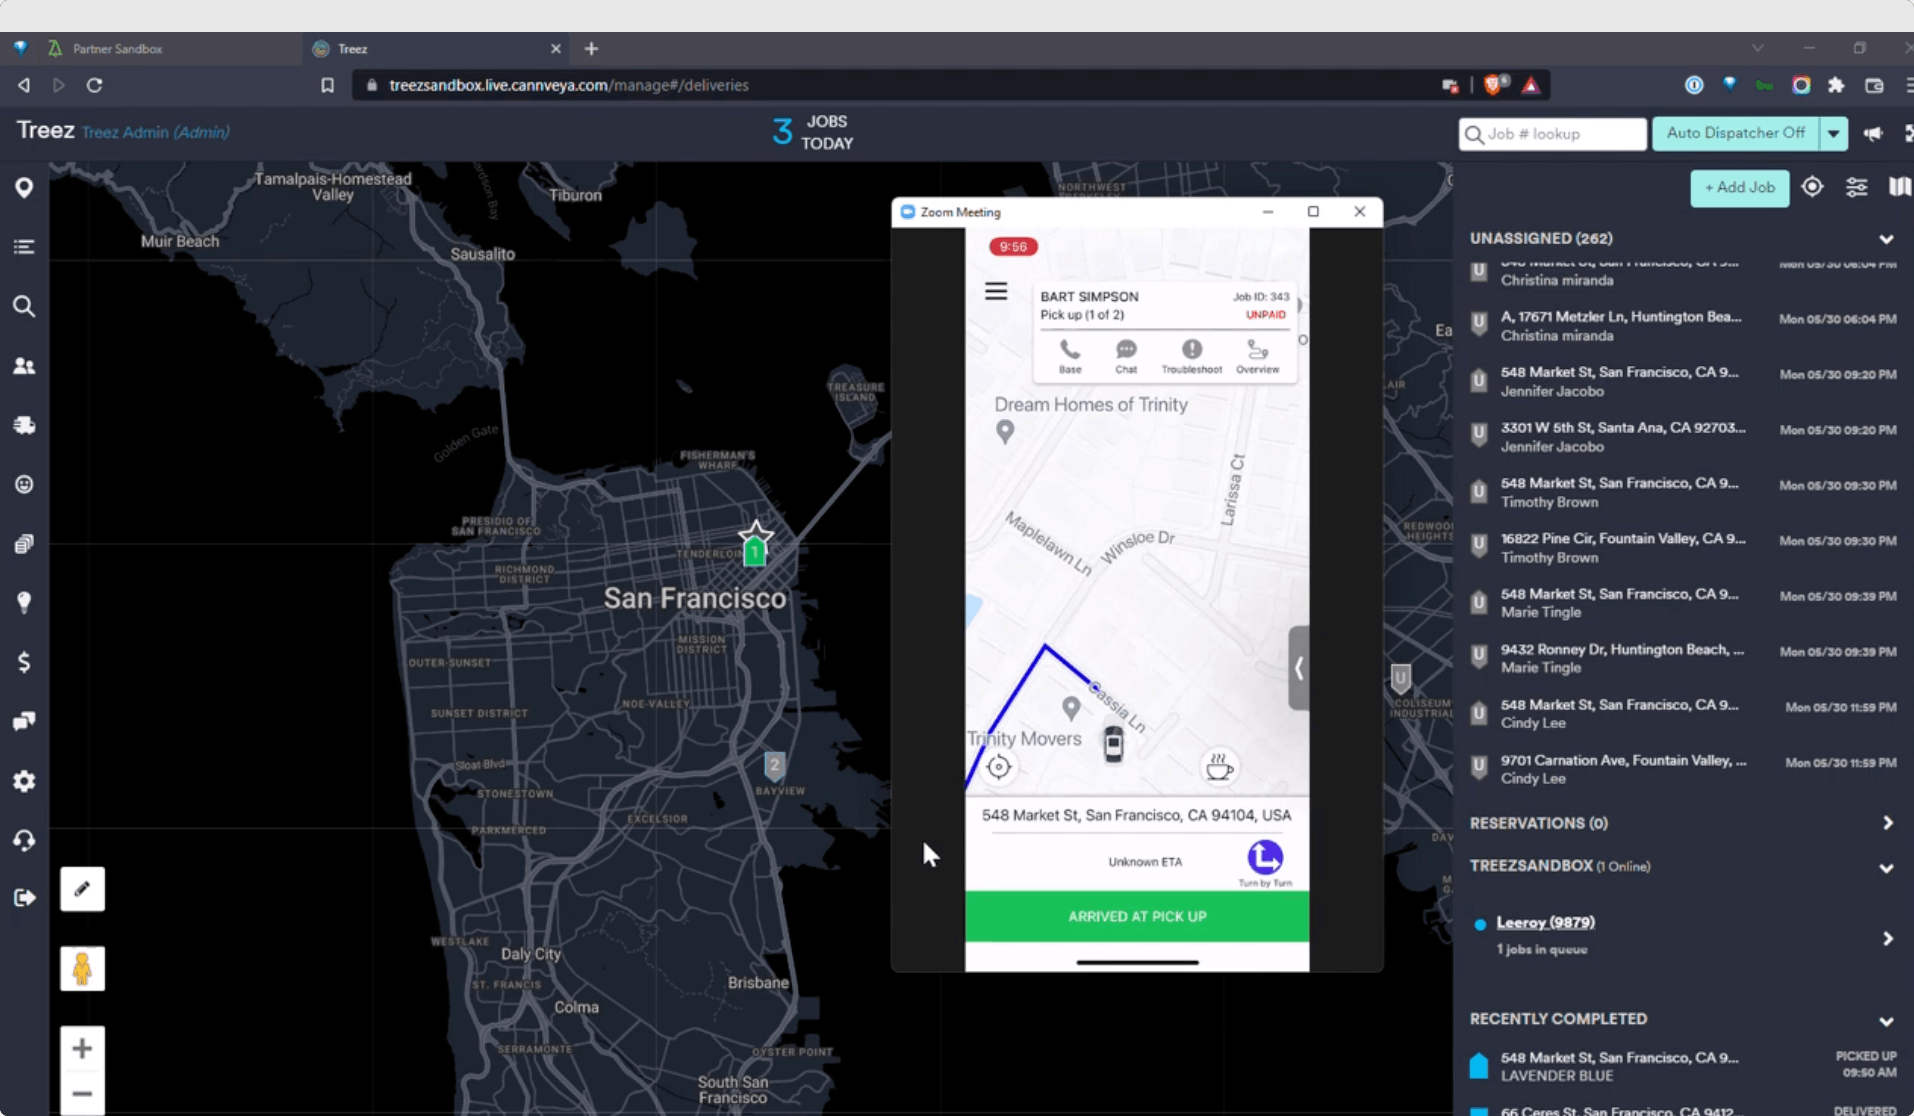
Task: Open the sliders filter icon beside Add Job
Action: click(x=1857, y=187)
